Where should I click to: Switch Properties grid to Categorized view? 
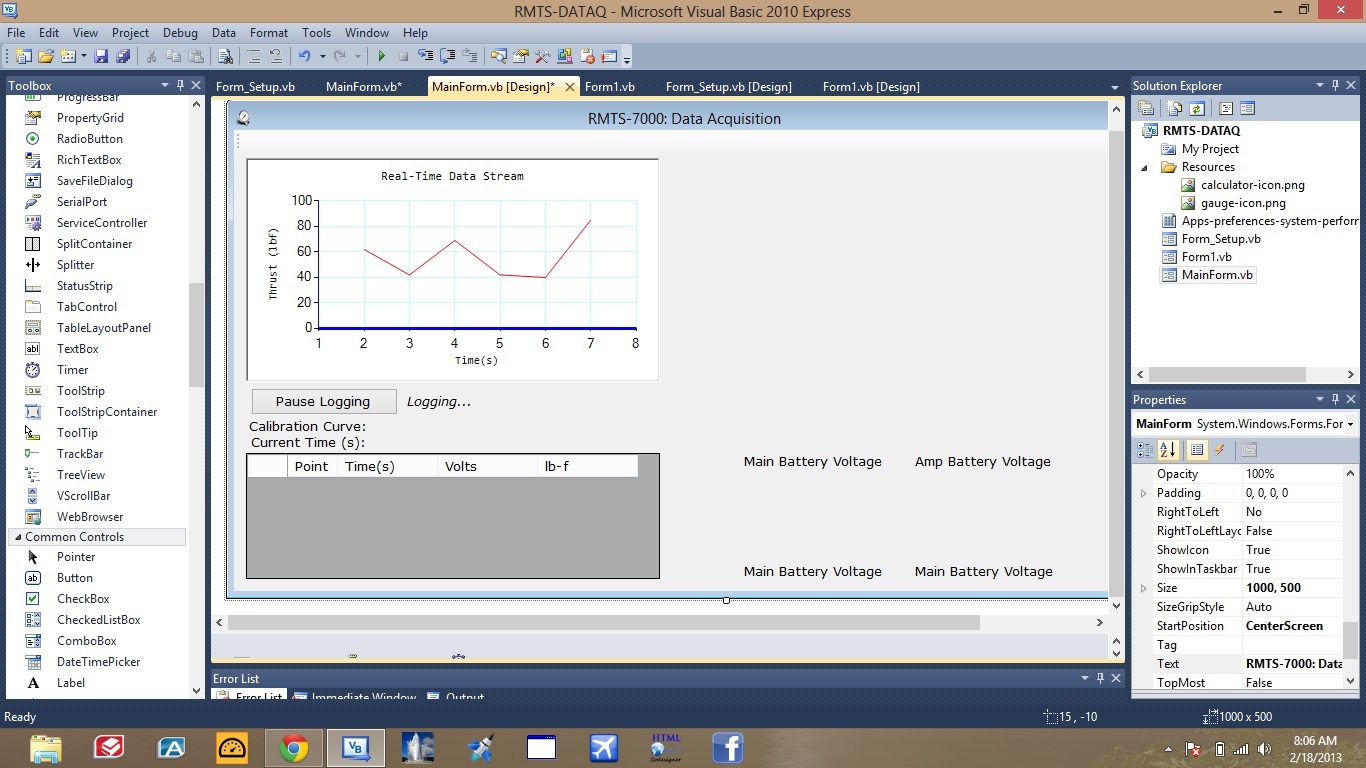pyautogui.click(x=1145, y=450)
